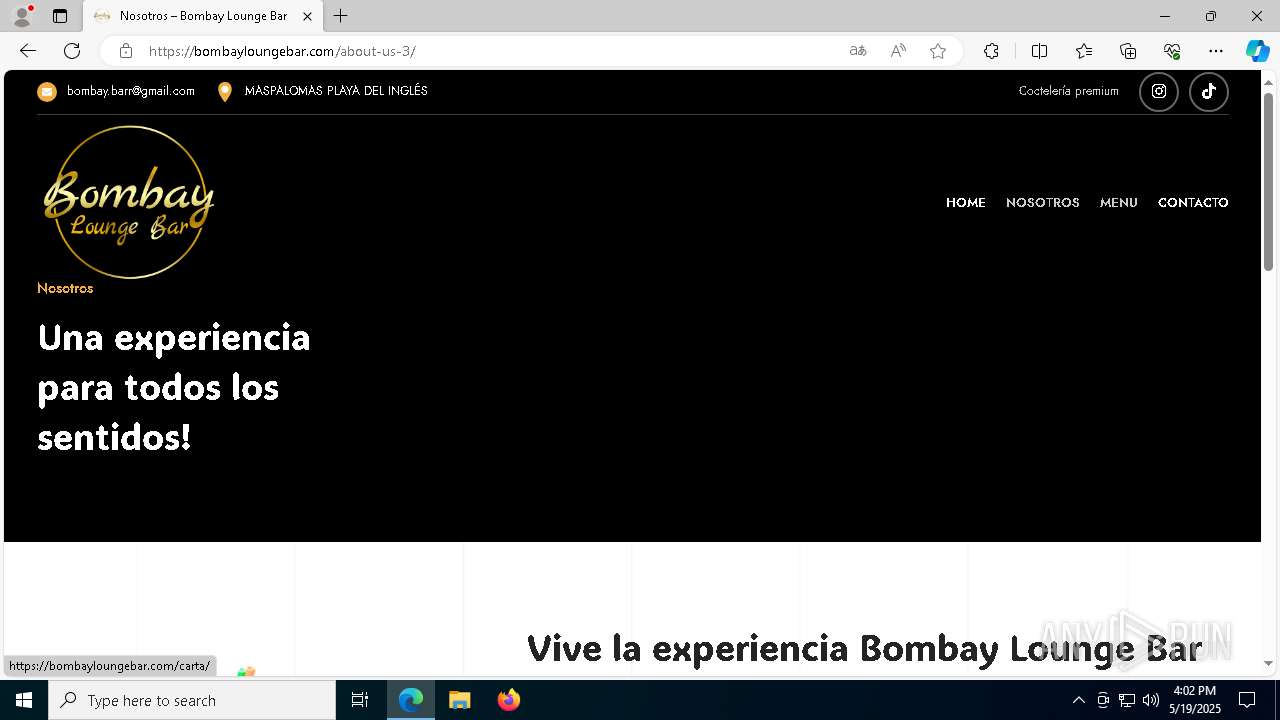Click MASPALOMAS PLAYA DEL INGLÉS address text

[x=336, y=91]
